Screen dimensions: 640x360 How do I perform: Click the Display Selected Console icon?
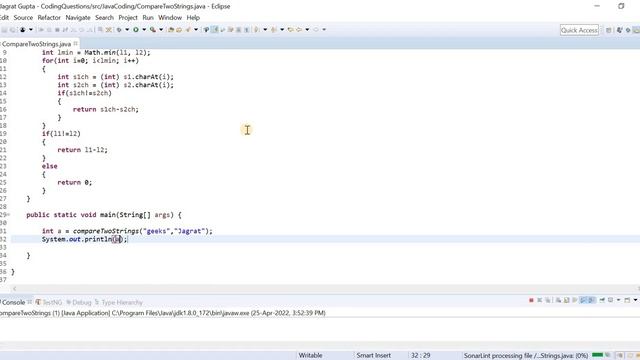pyautogui.click(x=611, y=300)
